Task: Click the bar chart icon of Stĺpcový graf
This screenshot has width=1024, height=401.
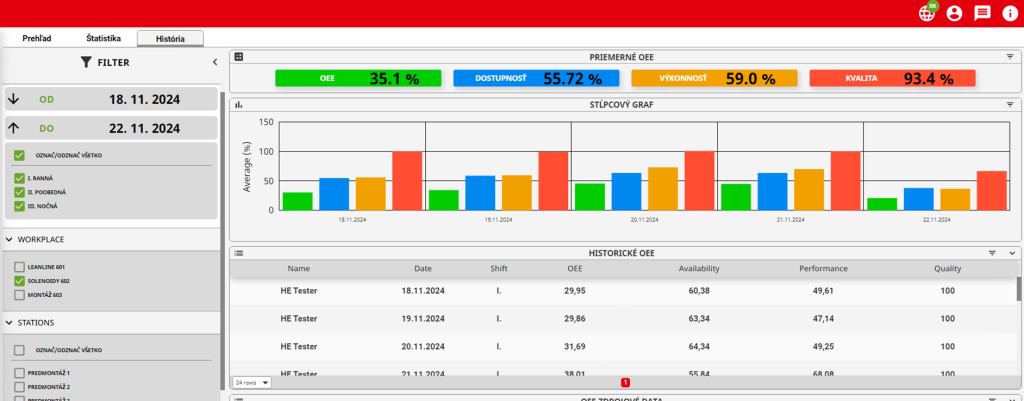Action: point(239,104)
